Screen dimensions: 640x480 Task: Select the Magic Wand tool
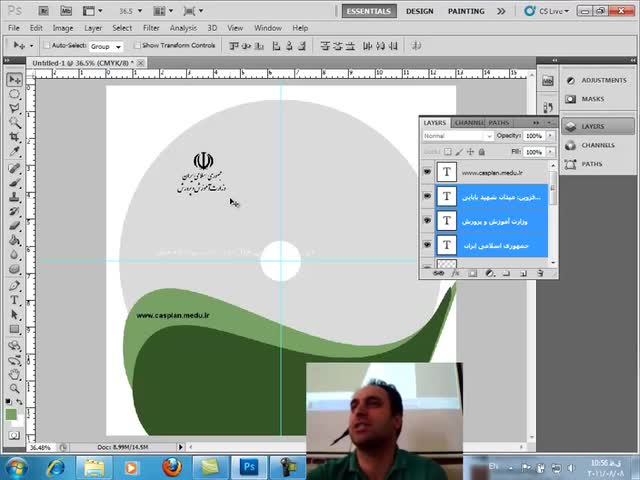[14, 122]
